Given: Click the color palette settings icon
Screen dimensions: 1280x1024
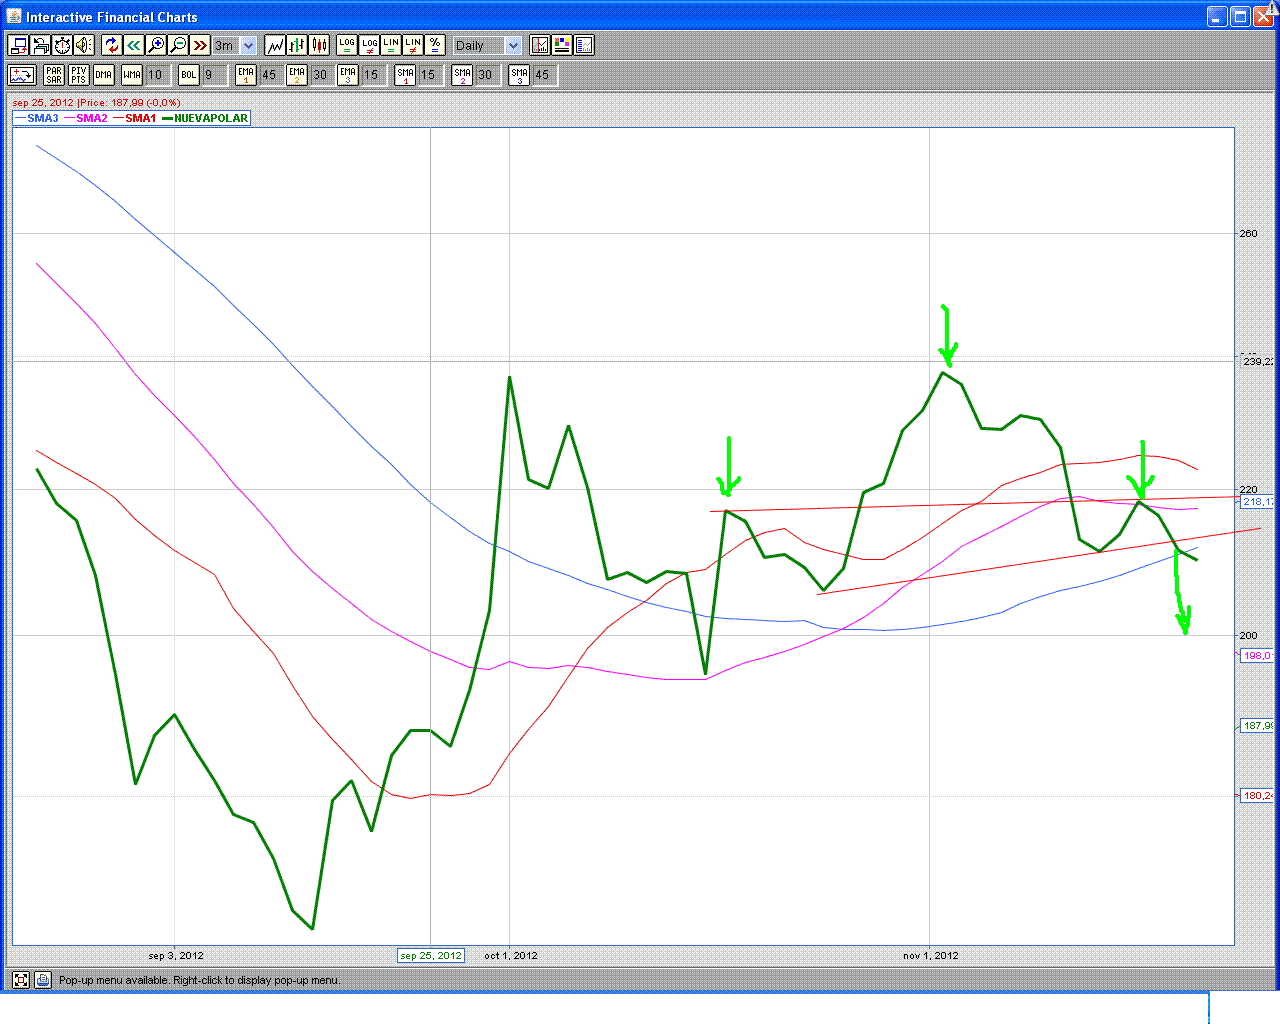Looking at the screenshot, I should [562, 45].
